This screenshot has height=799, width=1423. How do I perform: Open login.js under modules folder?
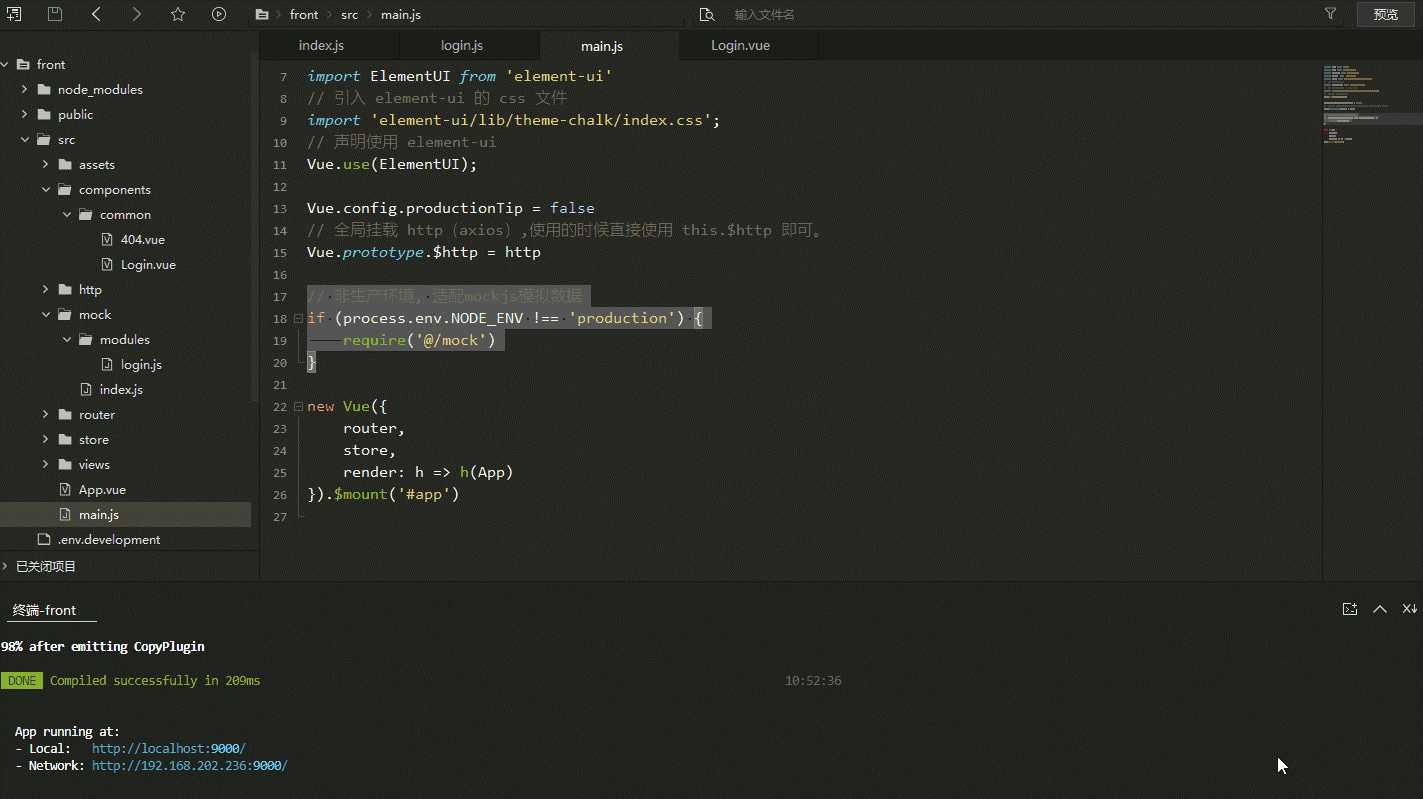141,364
